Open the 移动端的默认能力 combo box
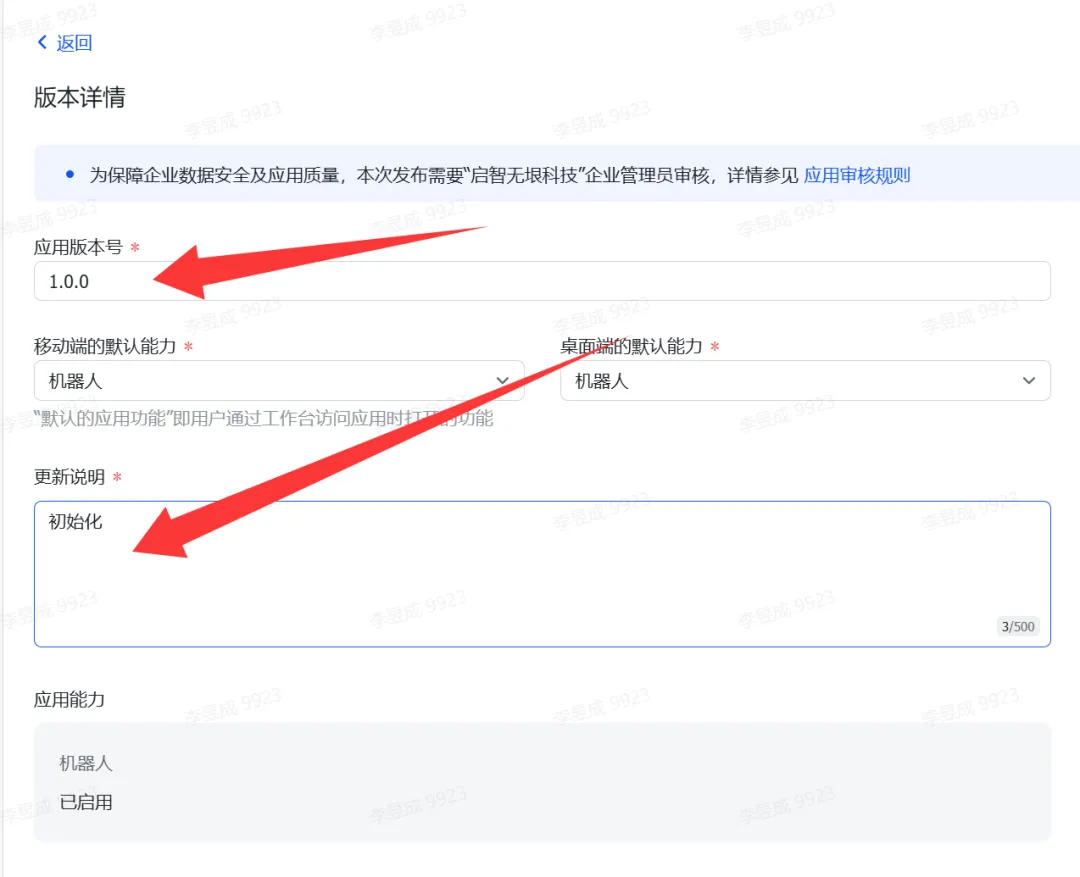 tap(279, 380)
